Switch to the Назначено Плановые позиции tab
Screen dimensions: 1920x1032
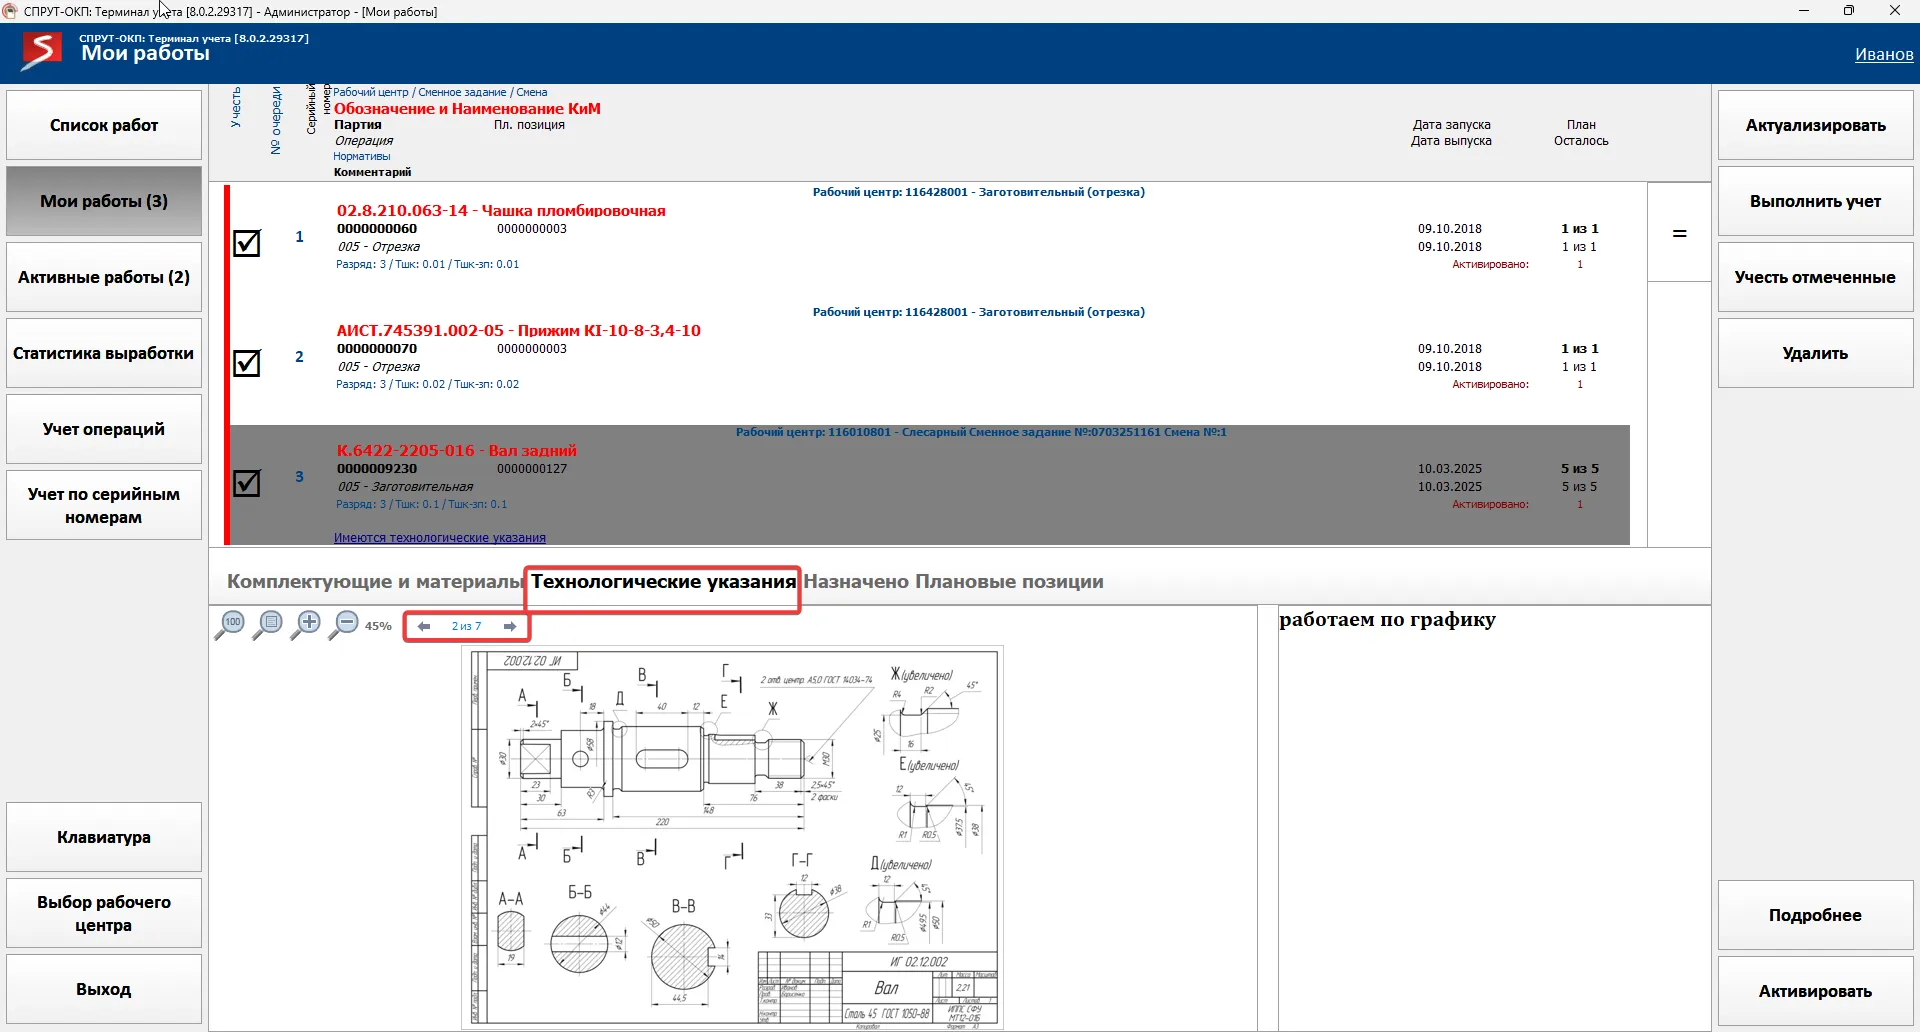coord(953,582)
